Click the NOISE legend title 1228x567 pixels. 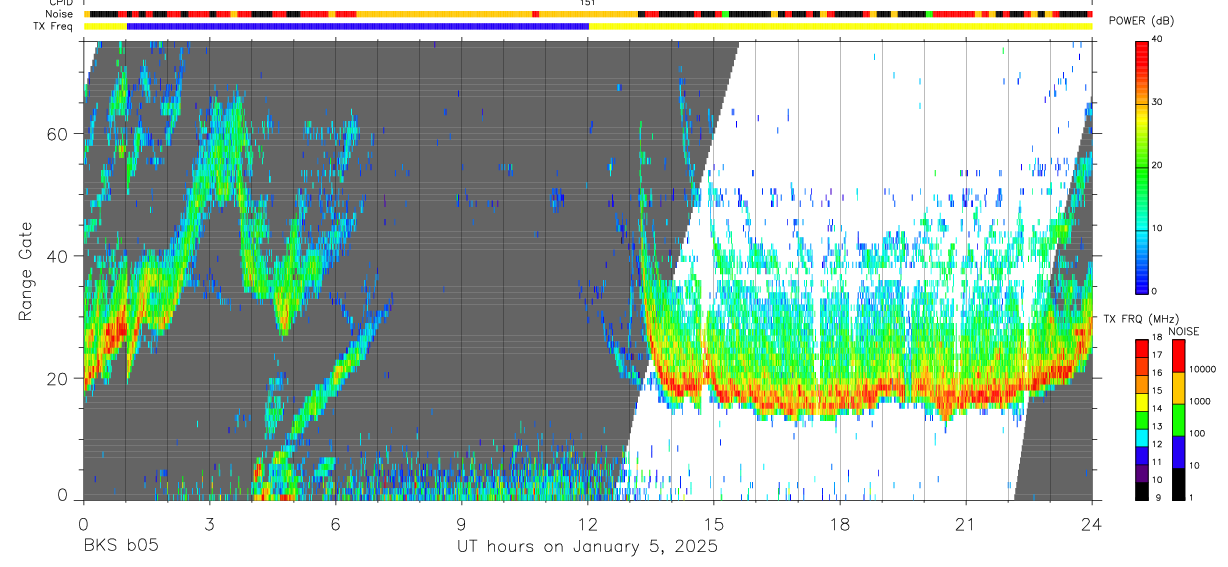coord(1184,331)
